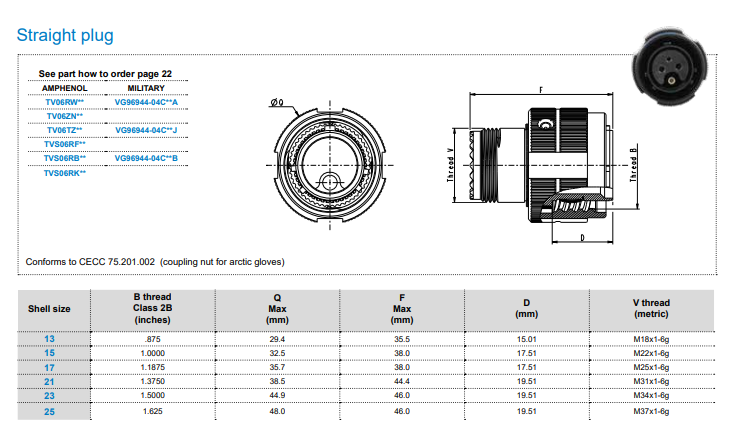Click the TVS06RF** part number

tap(65, 144)
